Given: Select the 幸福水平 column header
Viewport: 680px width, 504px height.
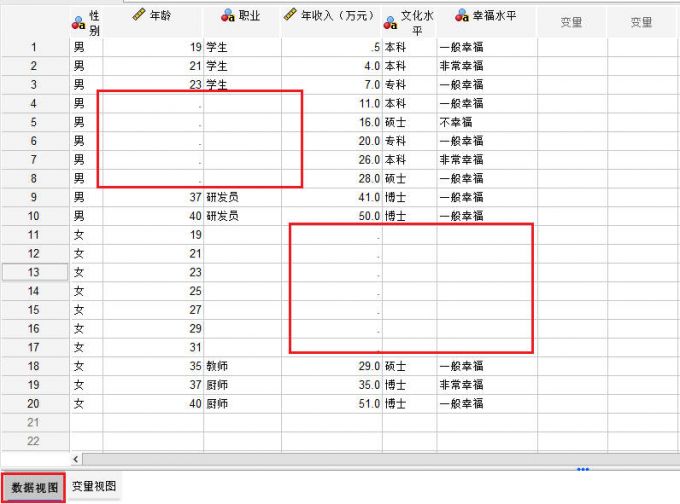Looking at the screenshot, I should [487, 20].
